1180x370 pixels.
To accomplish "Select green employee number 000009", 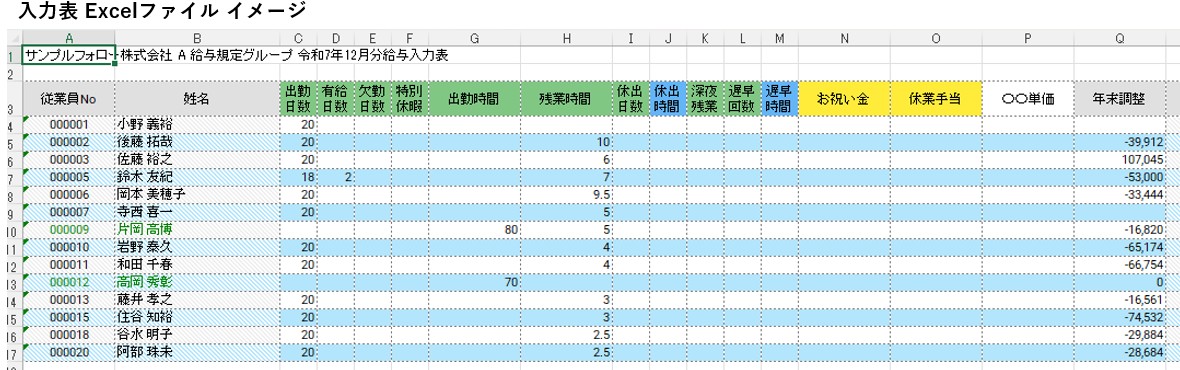I will [69, 229].
